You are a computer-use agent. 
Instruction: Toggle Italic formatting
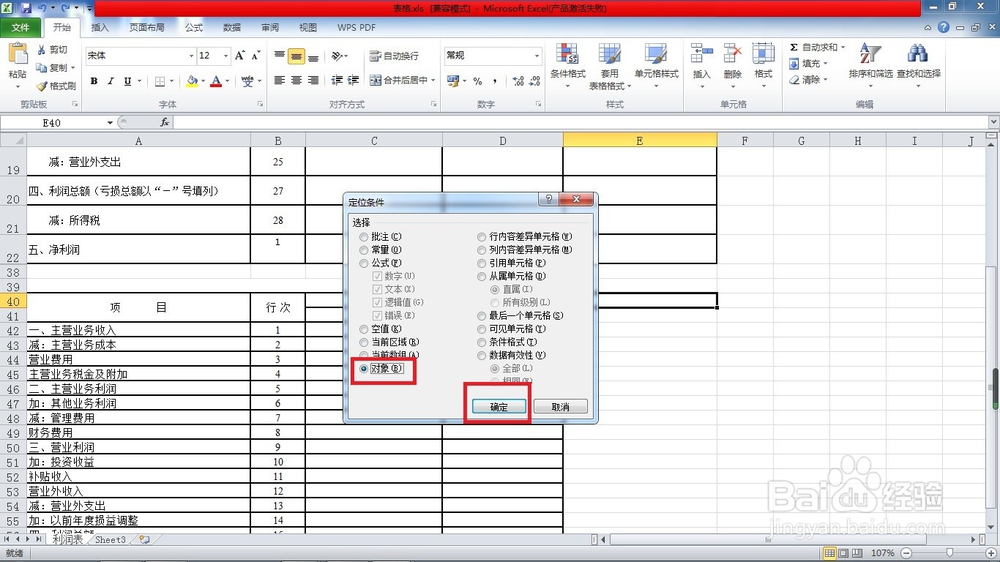(110, 81)
